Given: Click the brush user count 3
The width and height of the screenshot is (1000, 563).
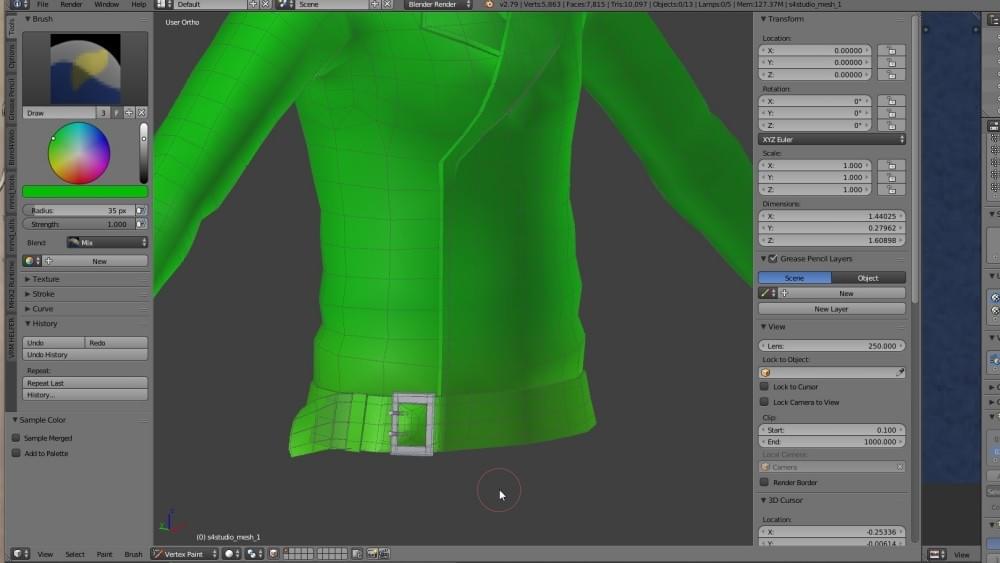Looking at the screenshot, I should [x=103, y=113].
